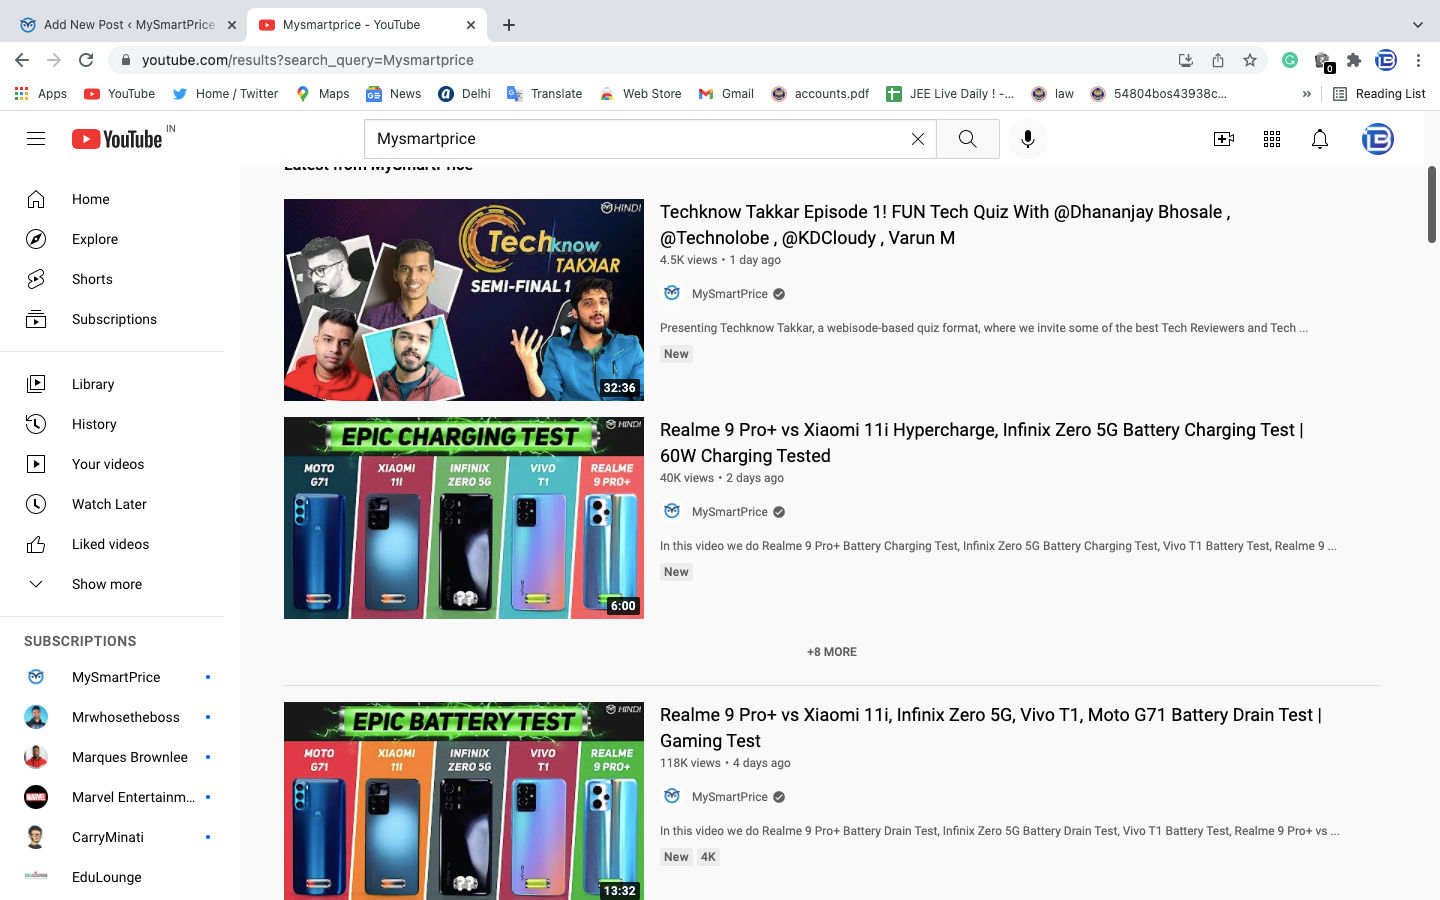Open Marvel Entertainment subscription channel
The height and width of the screenshot is (900, 1440).
[112, 797]
